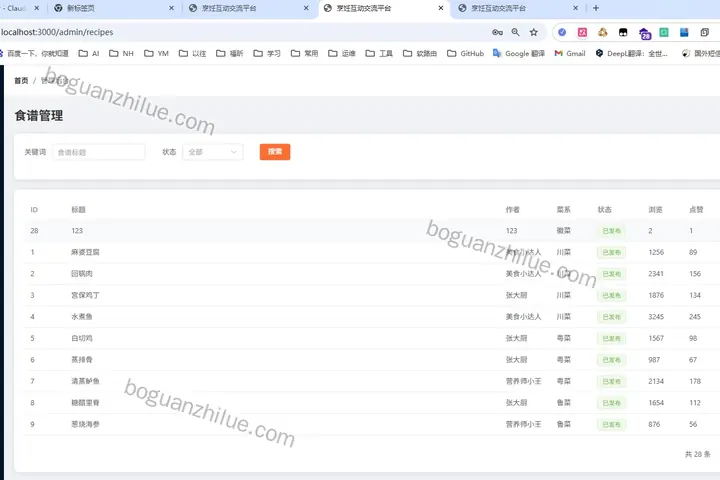The height and width of the screenshot is (480, 720).
Task: Select the 葱烧海参 recipe title
Action: (85, 424)
